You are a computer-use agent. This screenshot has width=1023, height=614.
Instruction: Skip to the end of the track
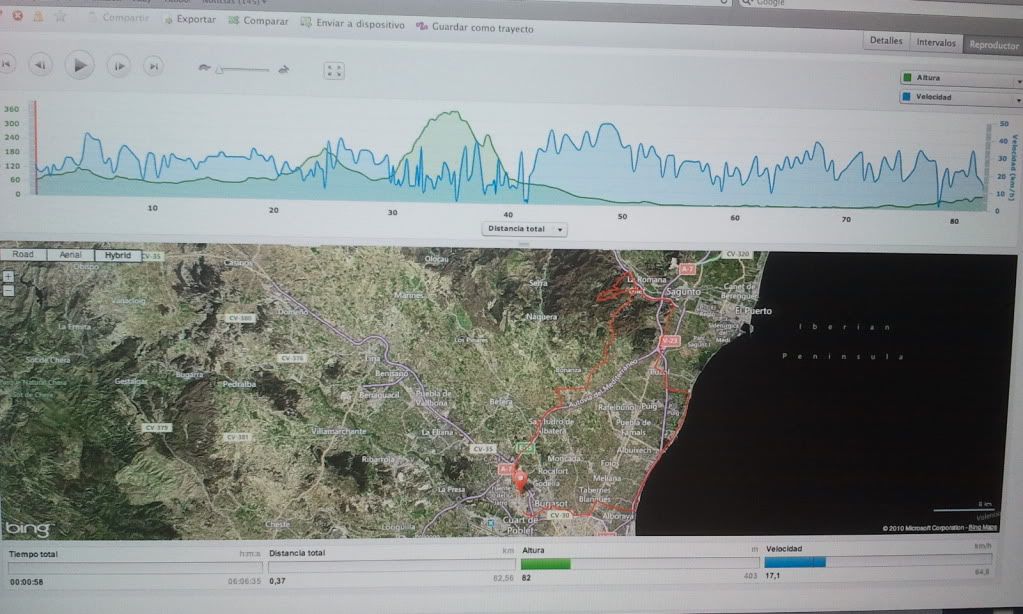point(153,67)
